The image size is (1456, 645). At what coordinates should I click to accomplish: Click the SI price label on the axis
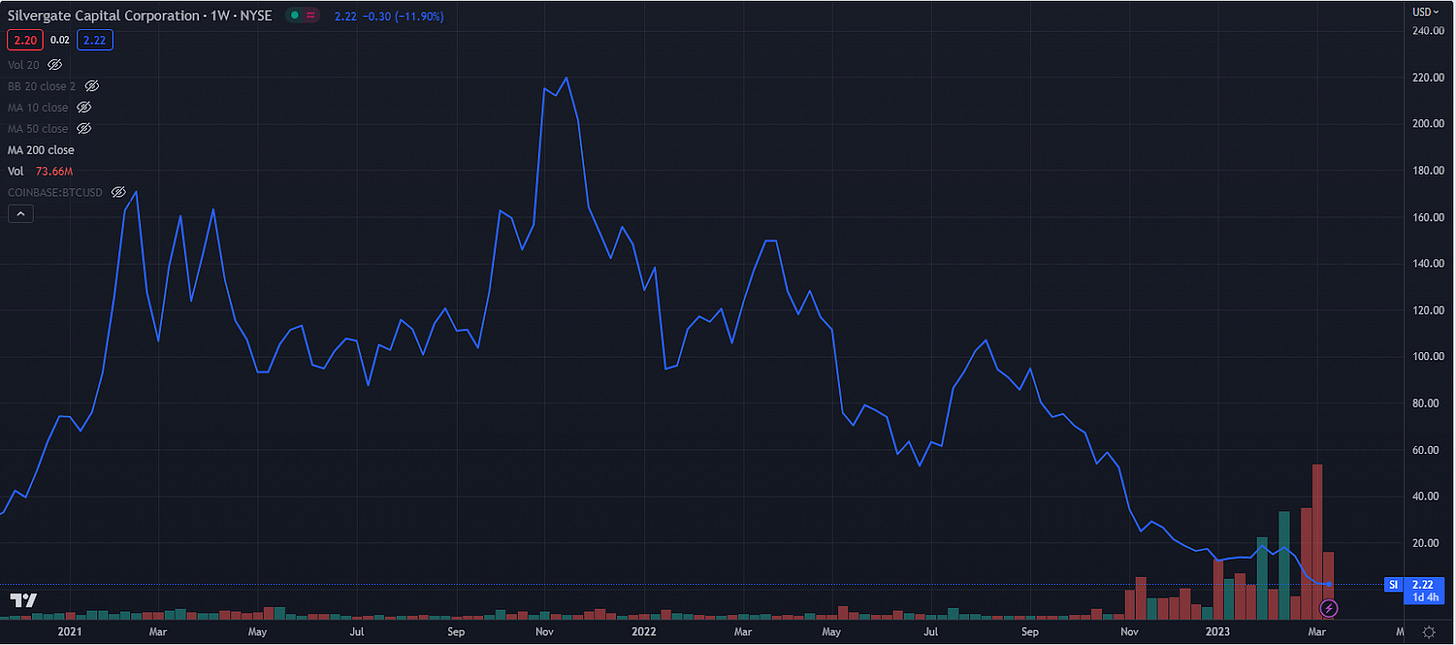click(x=1392, y=584)
